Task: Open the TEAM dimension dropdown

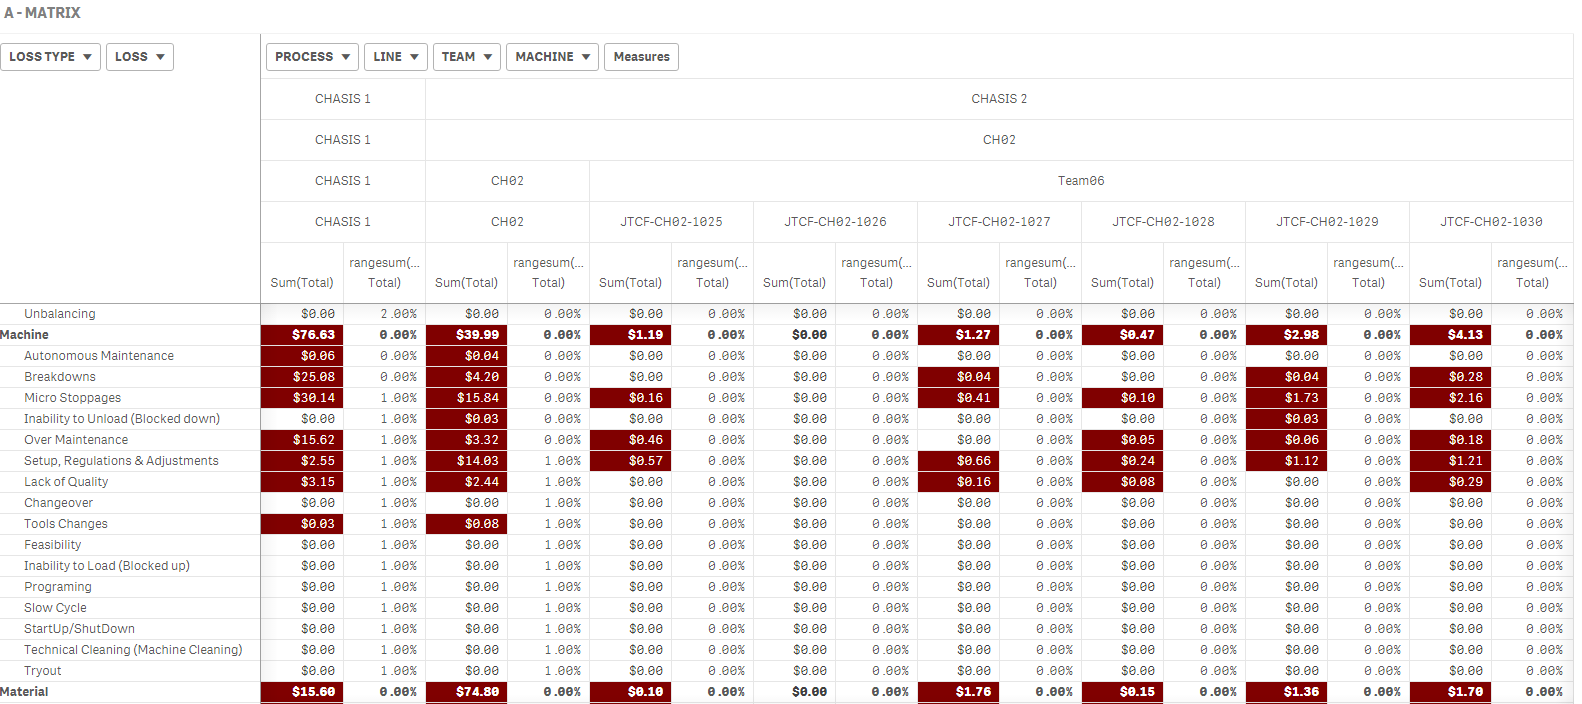Action: (466, 57)
